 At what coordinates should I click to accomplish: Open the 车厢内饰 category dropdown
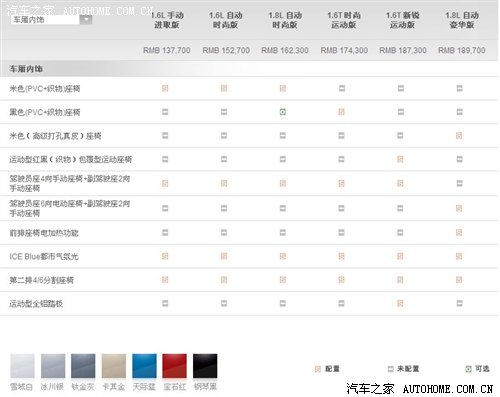click(51, 20)
